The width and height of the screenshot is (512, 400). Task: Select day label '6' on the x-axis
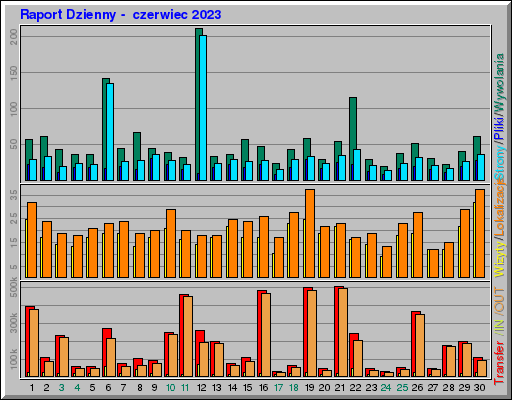click(108, 387)
